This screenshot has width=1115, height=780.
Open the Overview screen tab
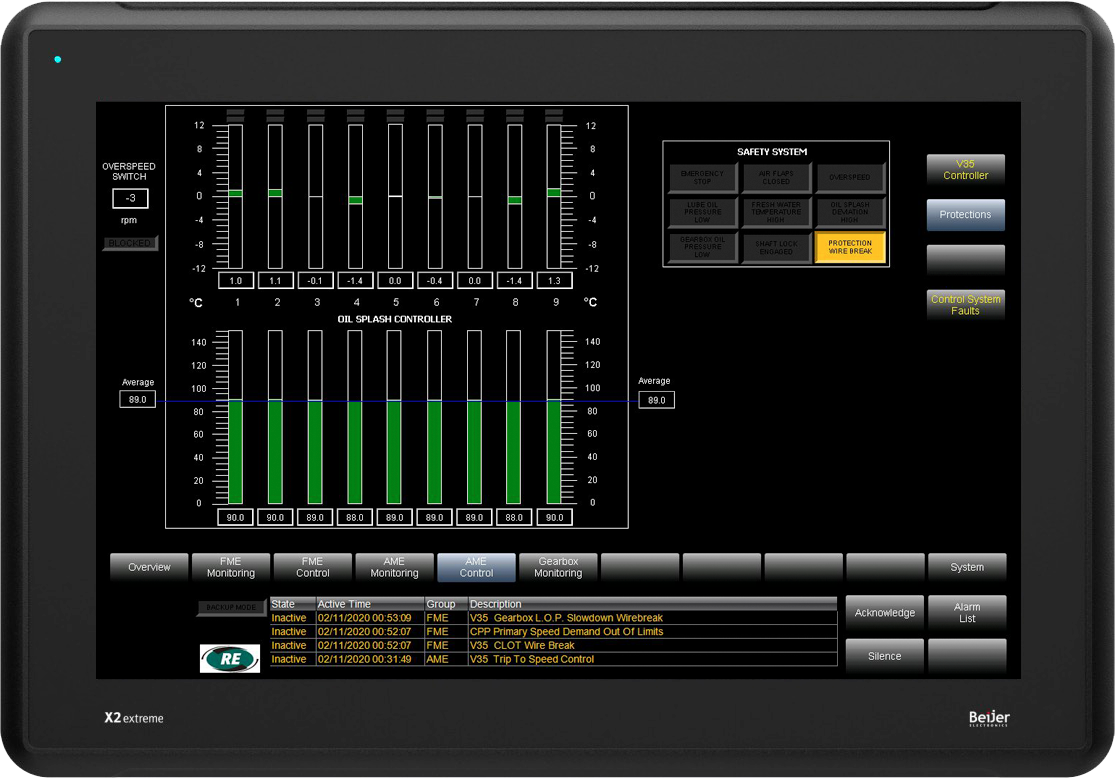(x=149, y=567)
